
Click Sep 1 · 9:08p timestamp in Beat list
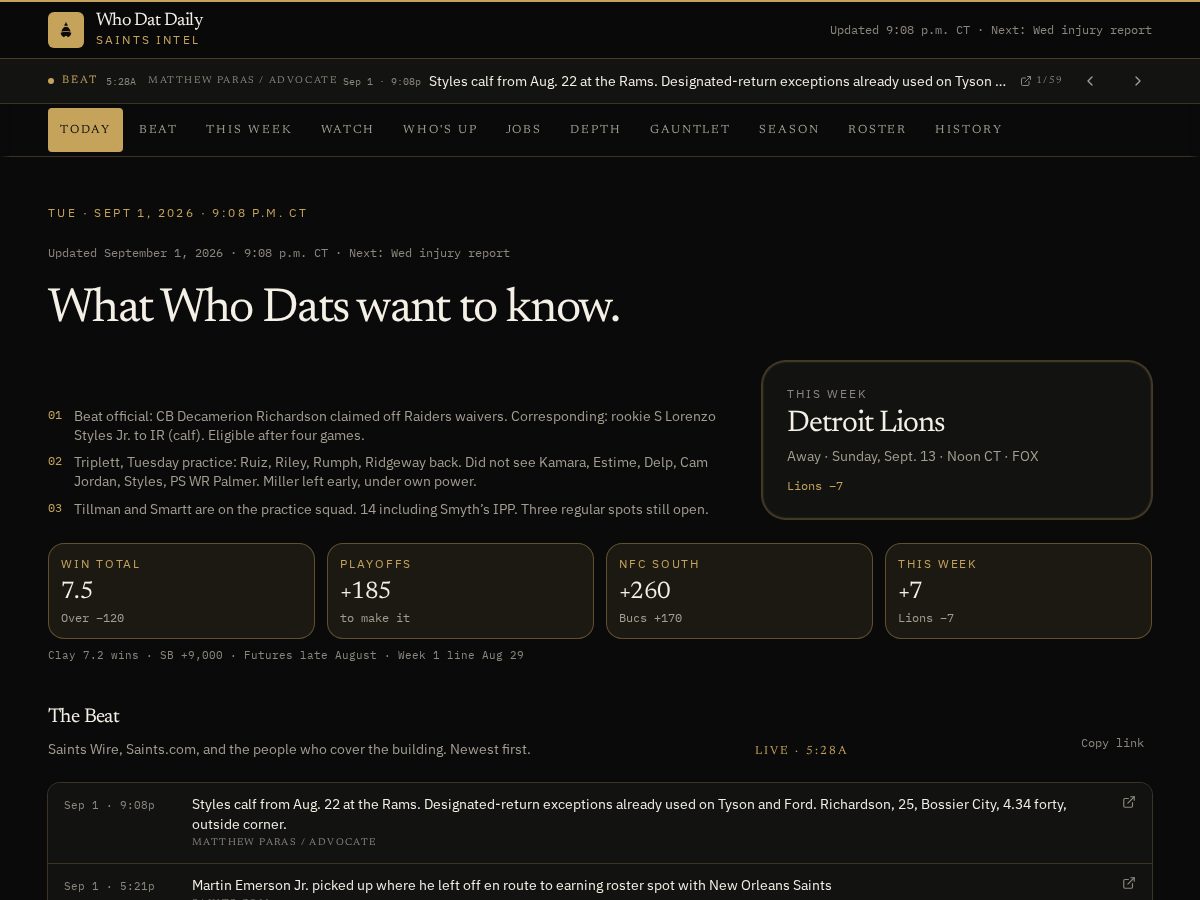tap(109, 805)
